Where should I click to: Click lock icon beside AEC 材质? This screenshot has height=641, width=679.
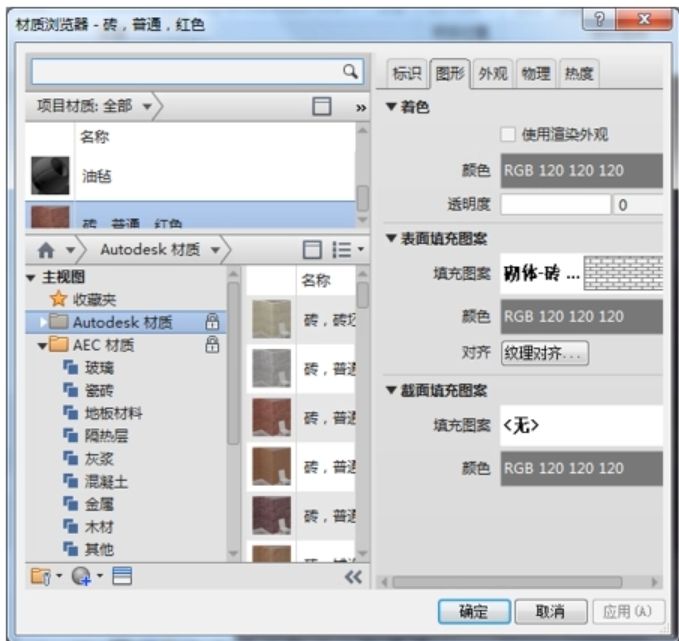tap(212, 345)
